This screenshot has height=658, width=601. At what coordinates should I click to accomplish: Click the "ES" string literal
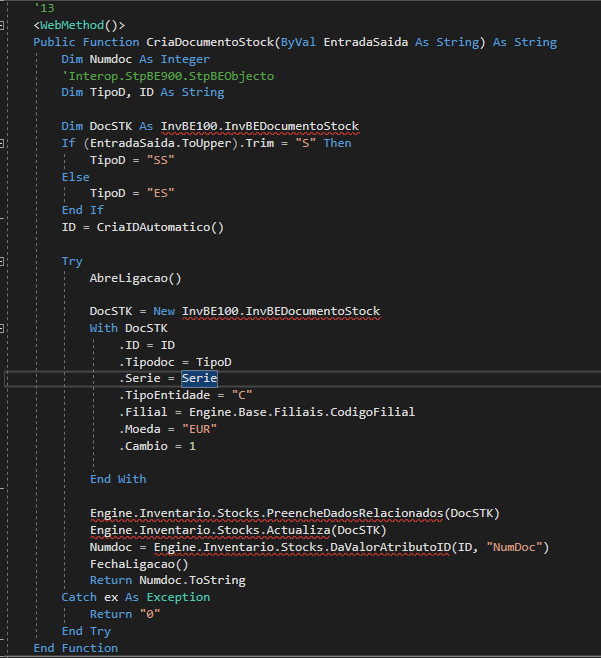click(x=157, y=193)
